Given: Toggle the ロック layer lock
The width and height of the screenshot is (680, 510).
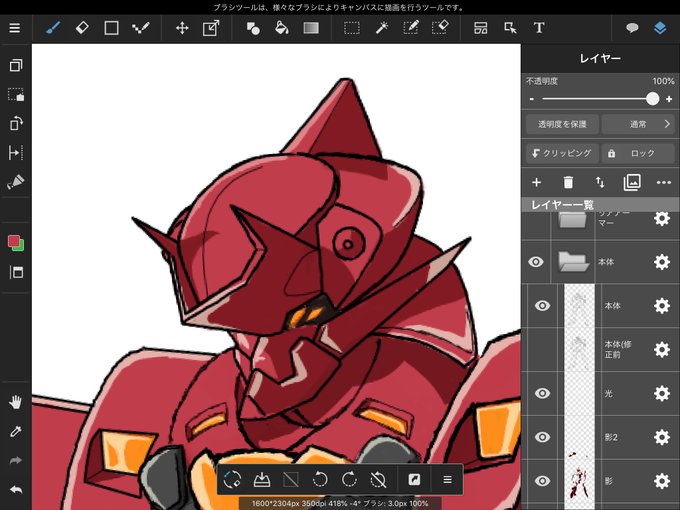Looking at the screenshot, I should (638, 154).
